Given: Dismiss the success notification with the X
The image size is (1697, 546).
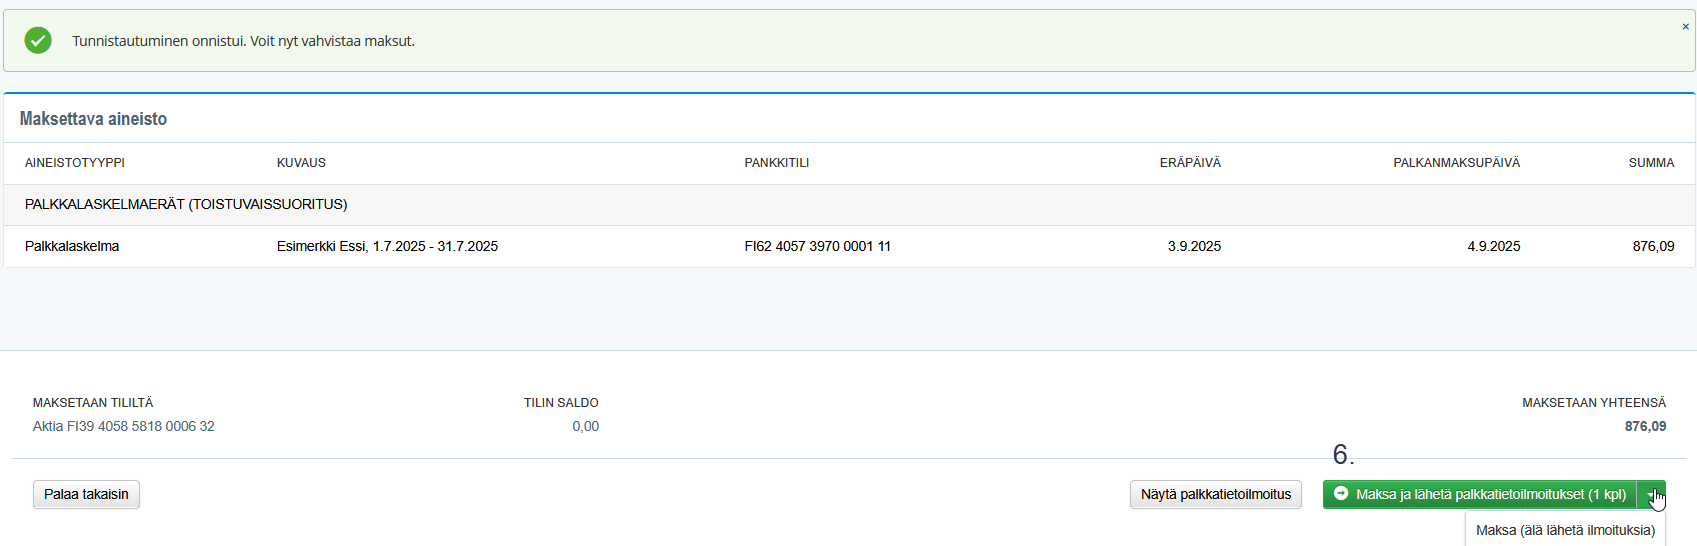Looking at the screenshot, I should point(1685,27).
